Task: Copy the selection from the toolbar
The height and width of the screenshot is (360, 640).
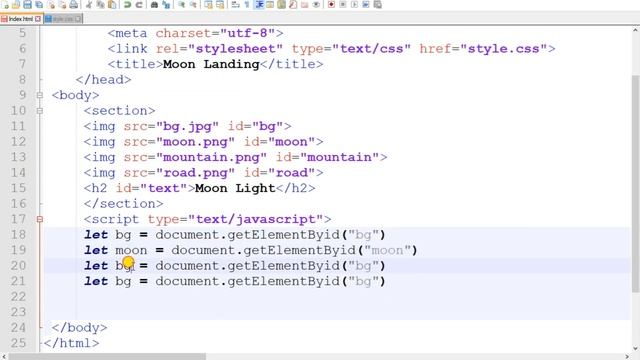Action: coord(100,5)
